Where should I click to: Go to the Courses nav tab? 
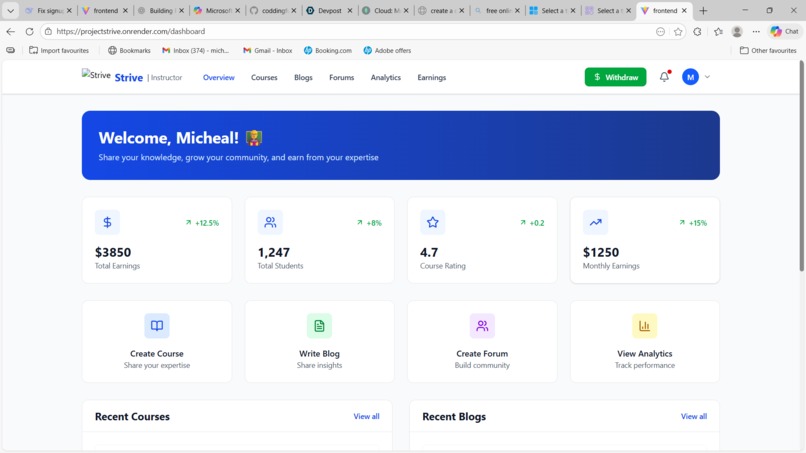pyautogui.click(x=264, y=78)
